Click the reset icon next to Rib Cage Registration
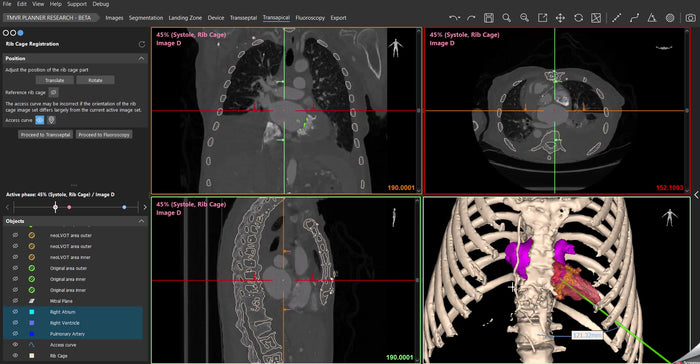Viewport: 700px width, 364px height. [x=142, y=44]
